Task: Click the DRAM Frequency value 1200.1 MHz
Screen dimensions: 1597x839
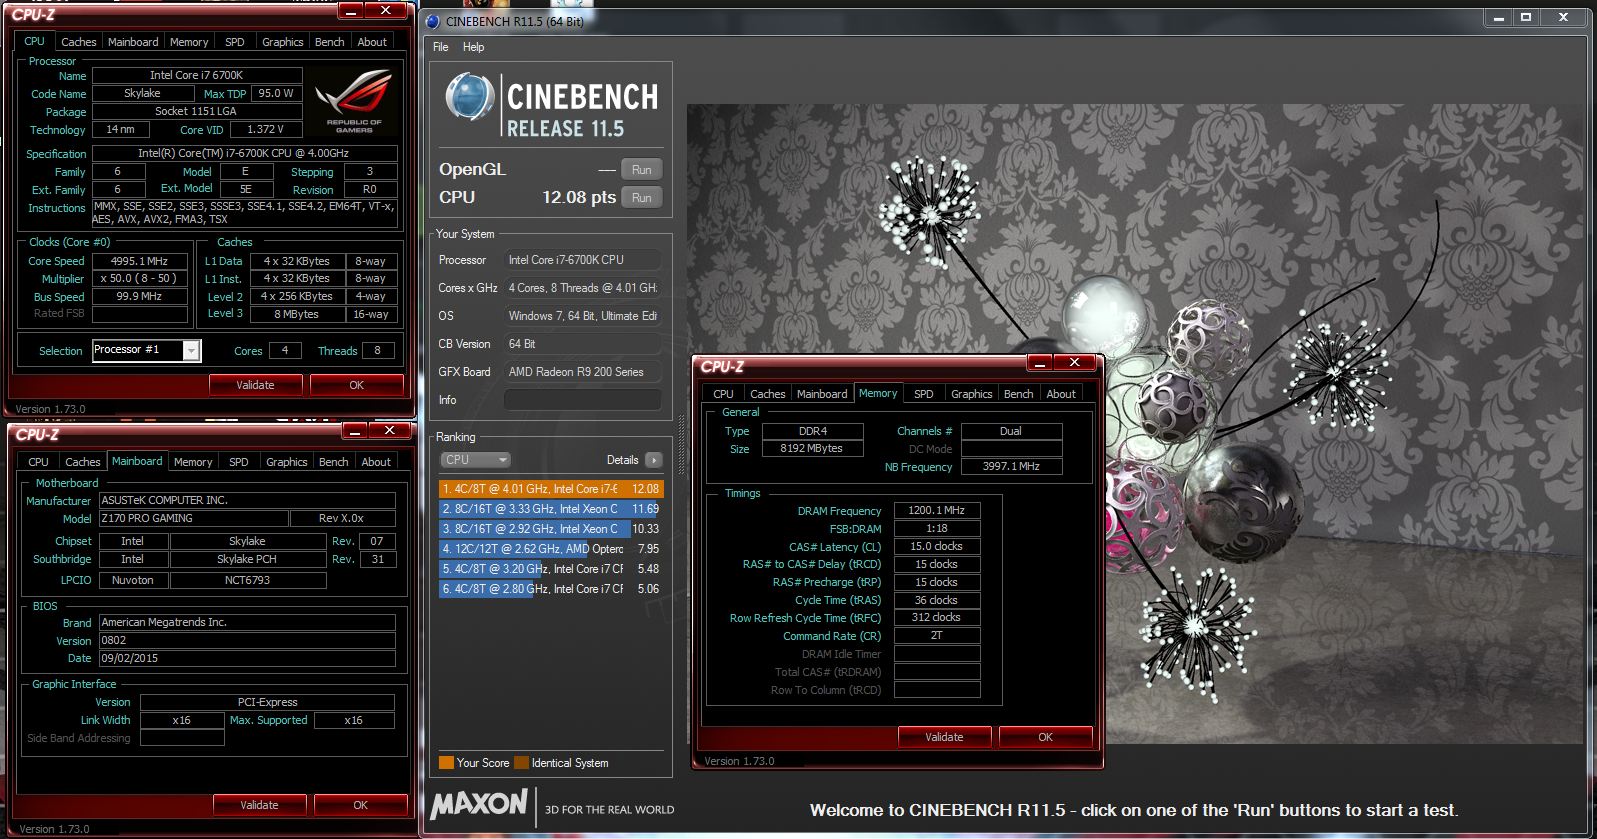Action: click(x=936, y=510)
